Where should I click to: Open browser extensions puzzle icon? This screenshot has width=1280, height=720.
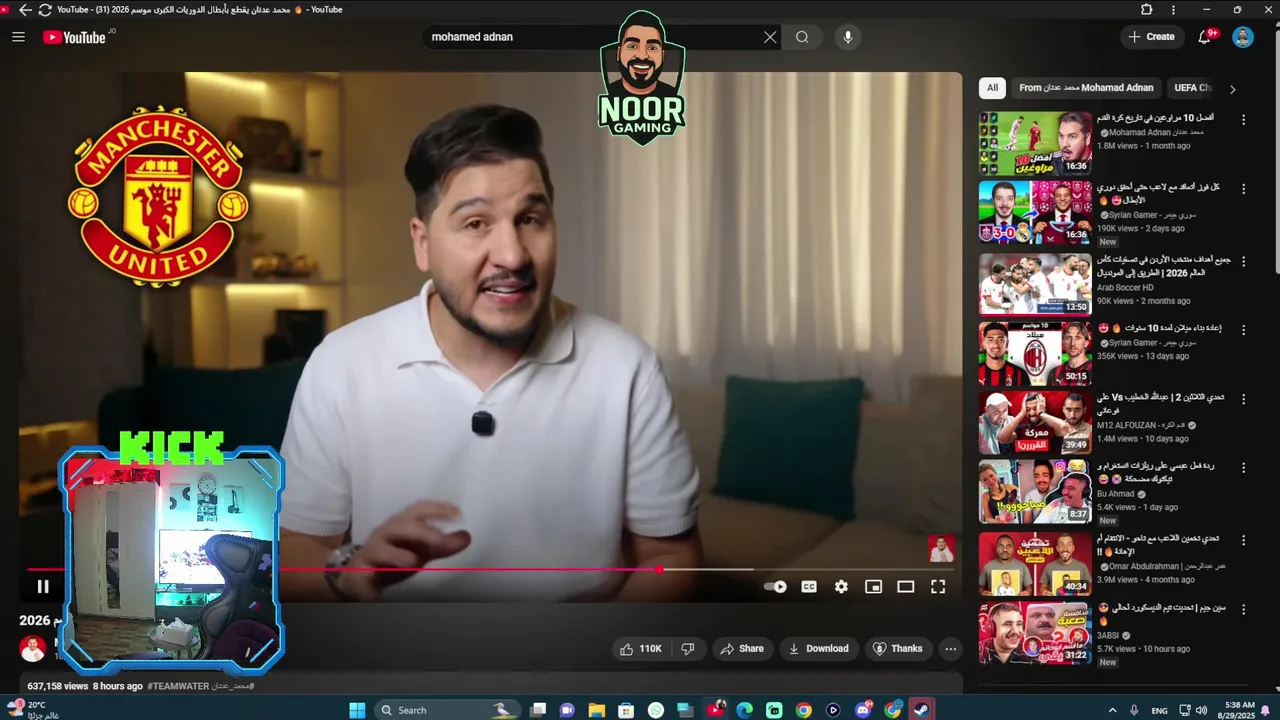click(1147, 10)
